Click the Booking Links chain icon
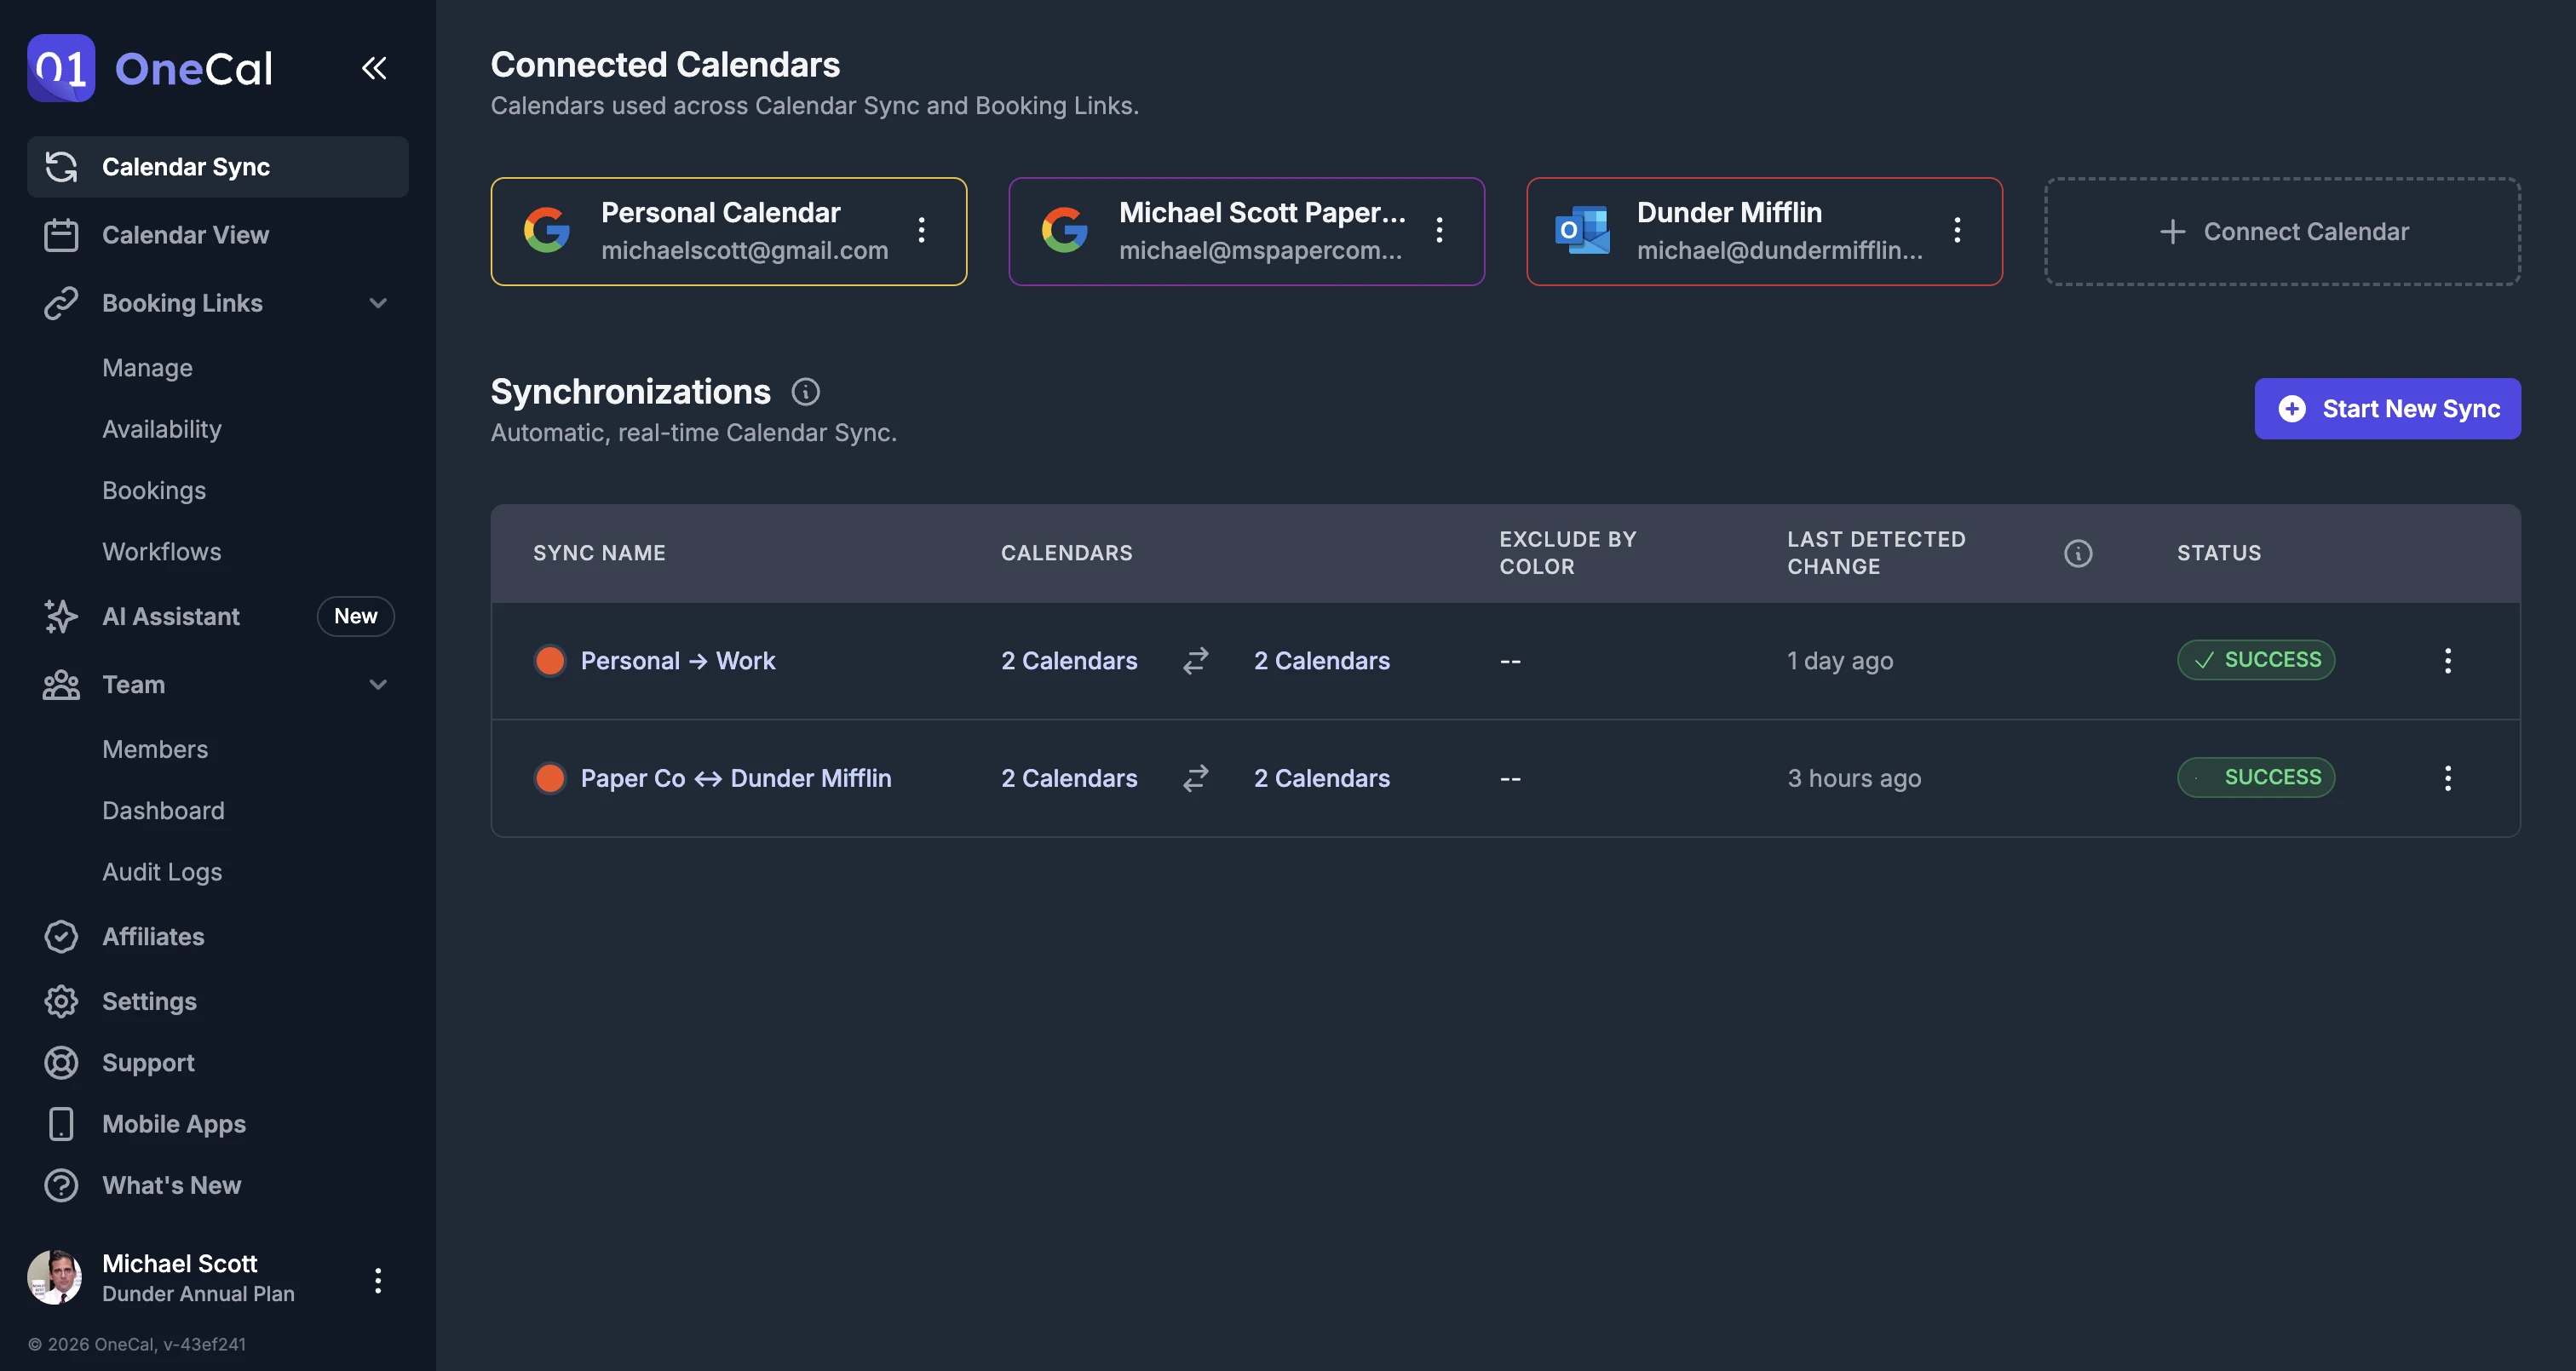This screenshot has height=1371, width=2576. (x=61, y=303)
